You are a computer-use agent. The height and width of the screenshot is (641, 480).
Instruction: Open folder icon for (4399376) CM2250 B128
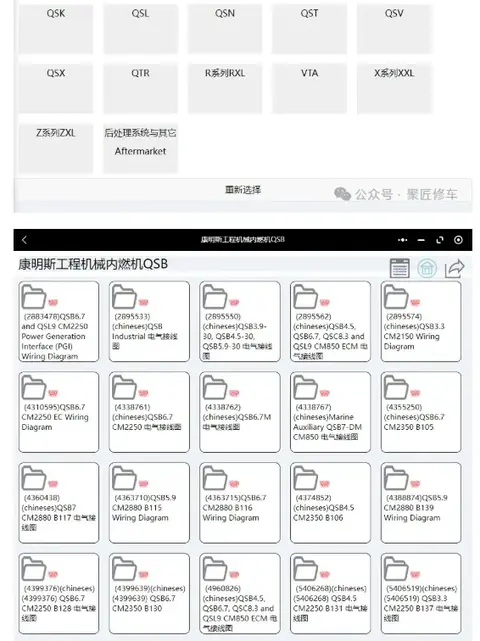click(x=34, y=569)
